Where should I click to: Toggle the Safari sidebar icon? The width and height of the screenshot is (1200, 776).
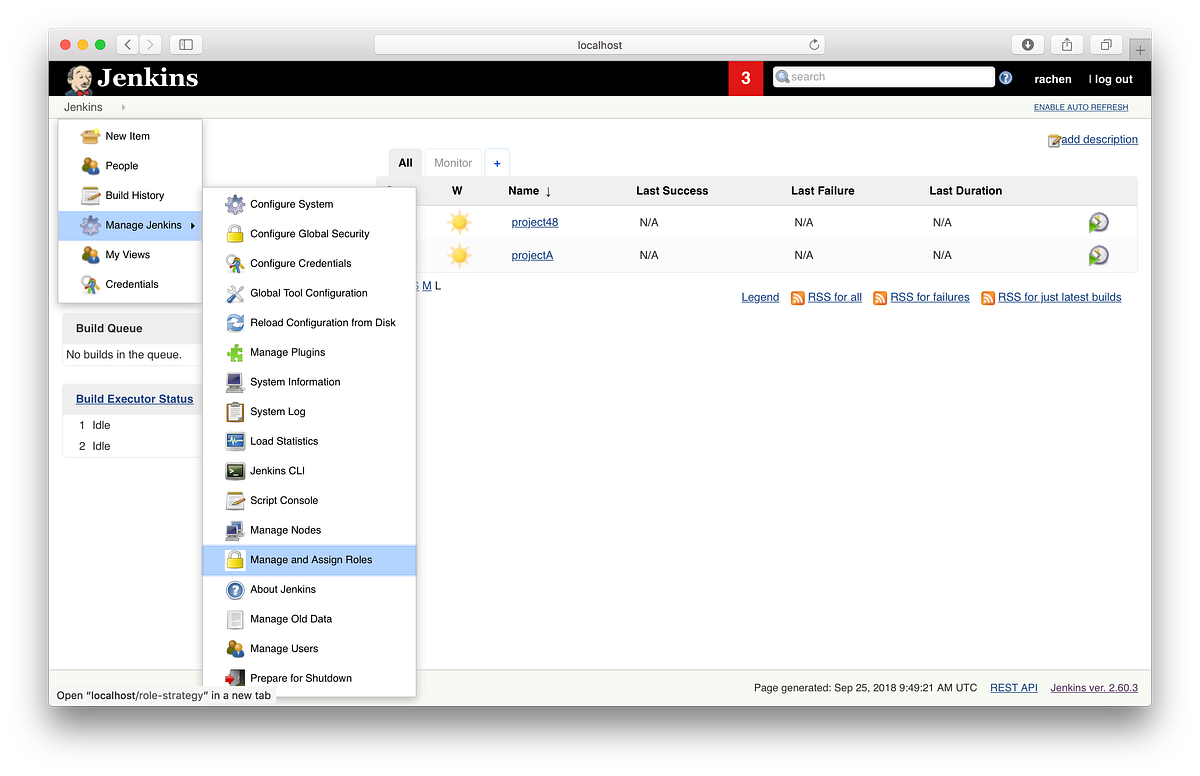coord(185,44)
